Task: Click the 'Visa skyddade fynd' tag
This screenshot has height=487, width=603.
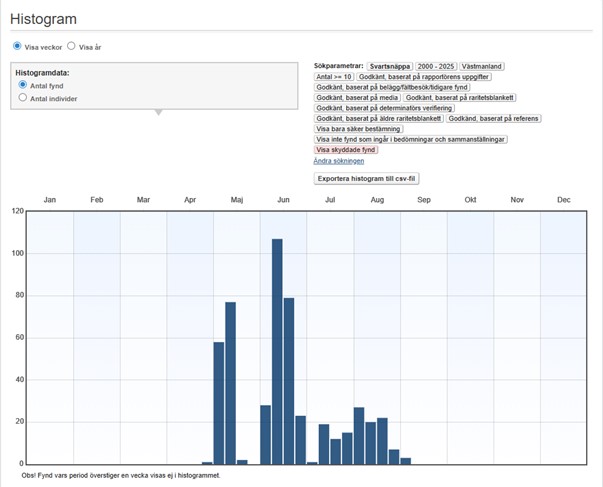Action: 346,149
